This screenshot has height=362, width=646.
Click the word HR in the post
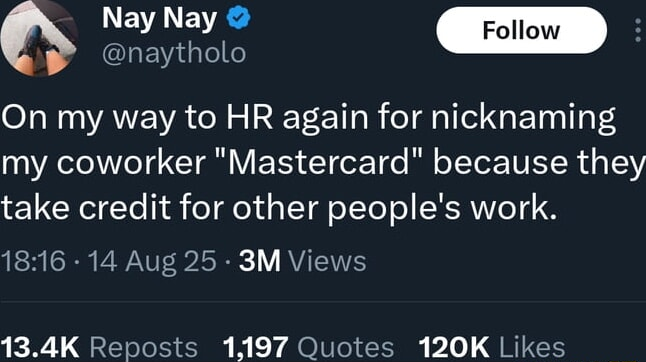coord(249,117)
